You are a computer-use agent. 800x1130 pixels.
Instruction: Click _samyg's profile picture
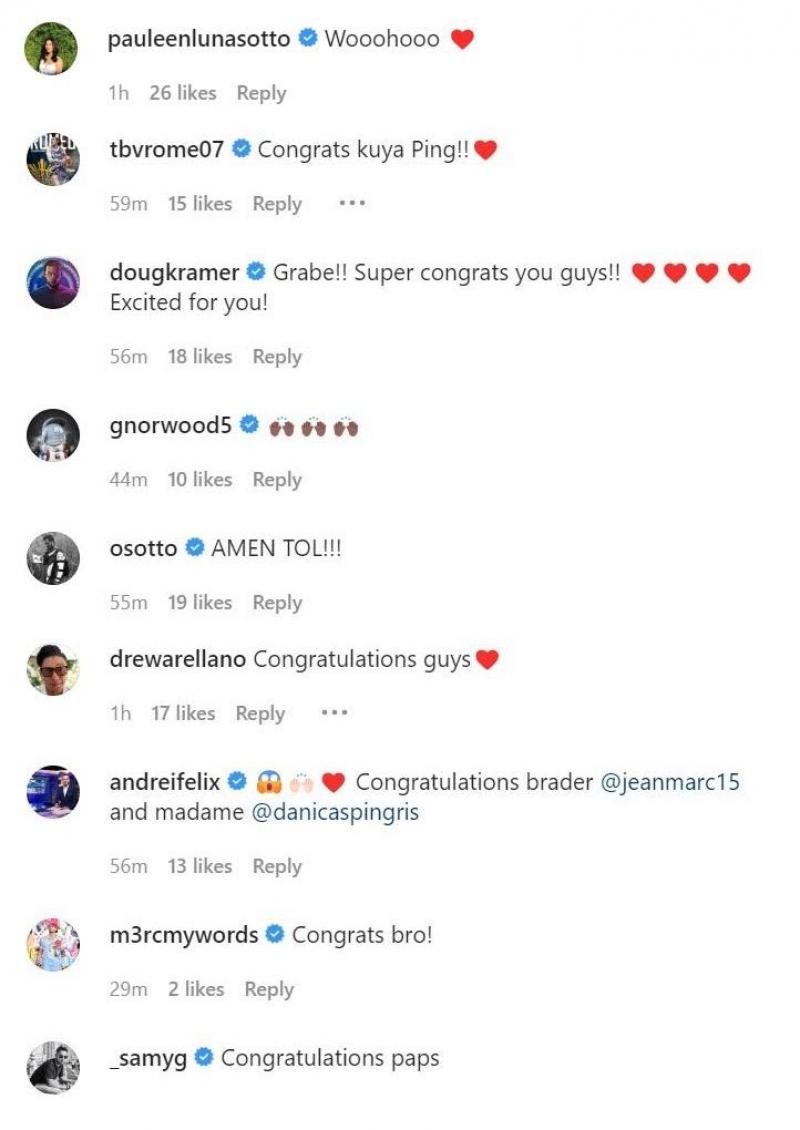tap(52, 1067)
